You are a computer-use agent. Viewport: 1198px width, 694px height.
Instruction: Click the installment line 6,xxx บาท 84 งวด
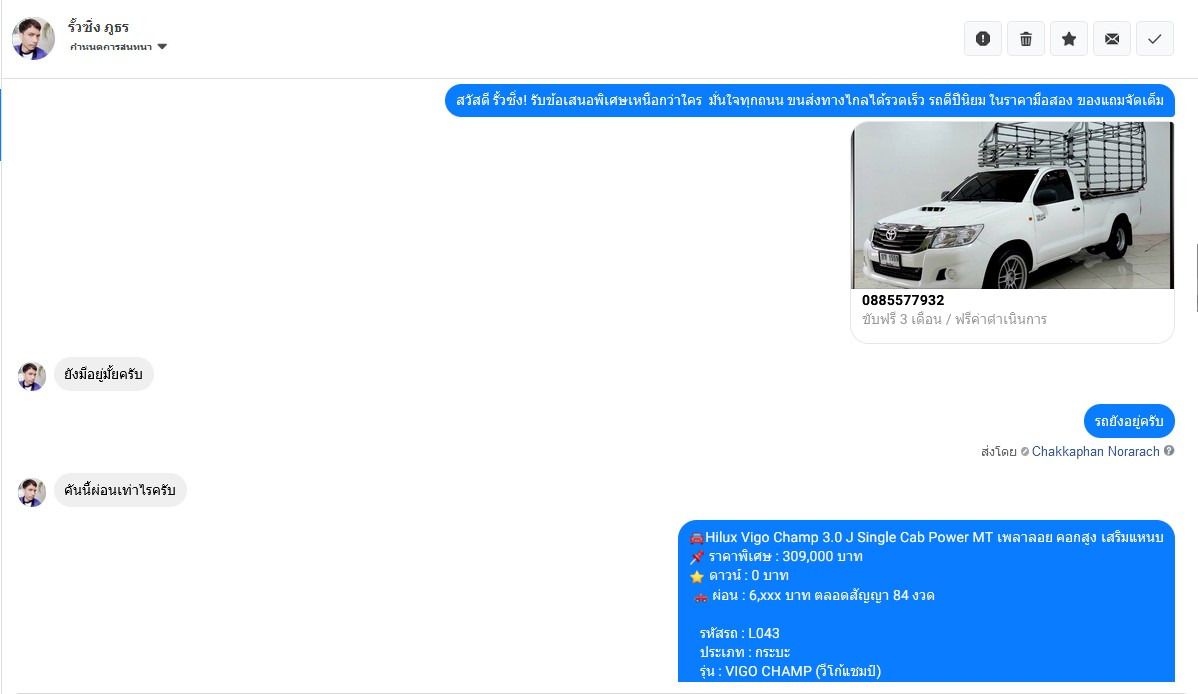[814, 595]
